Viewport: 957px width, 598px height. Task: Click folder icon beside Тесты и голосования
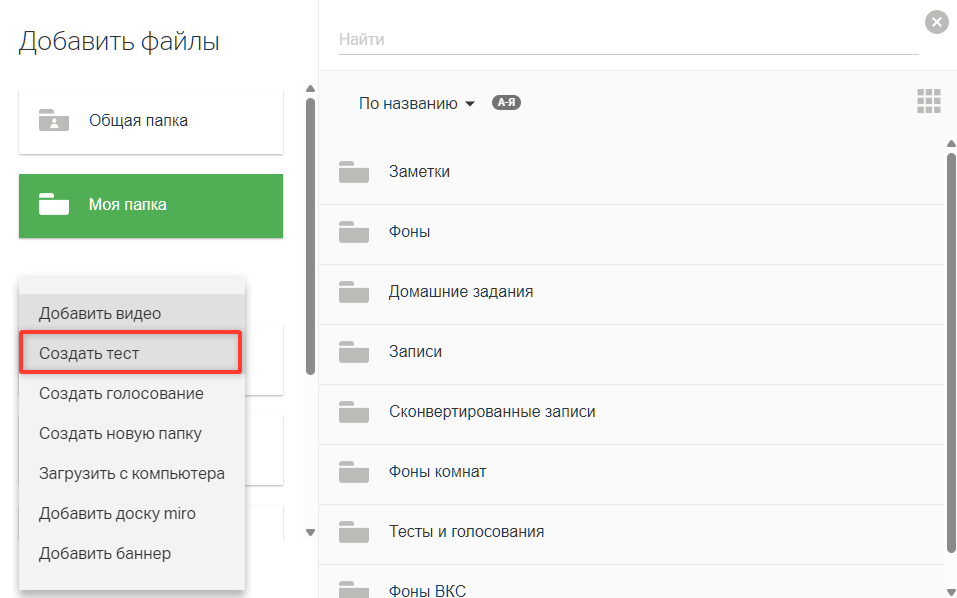tap(354, 531)
